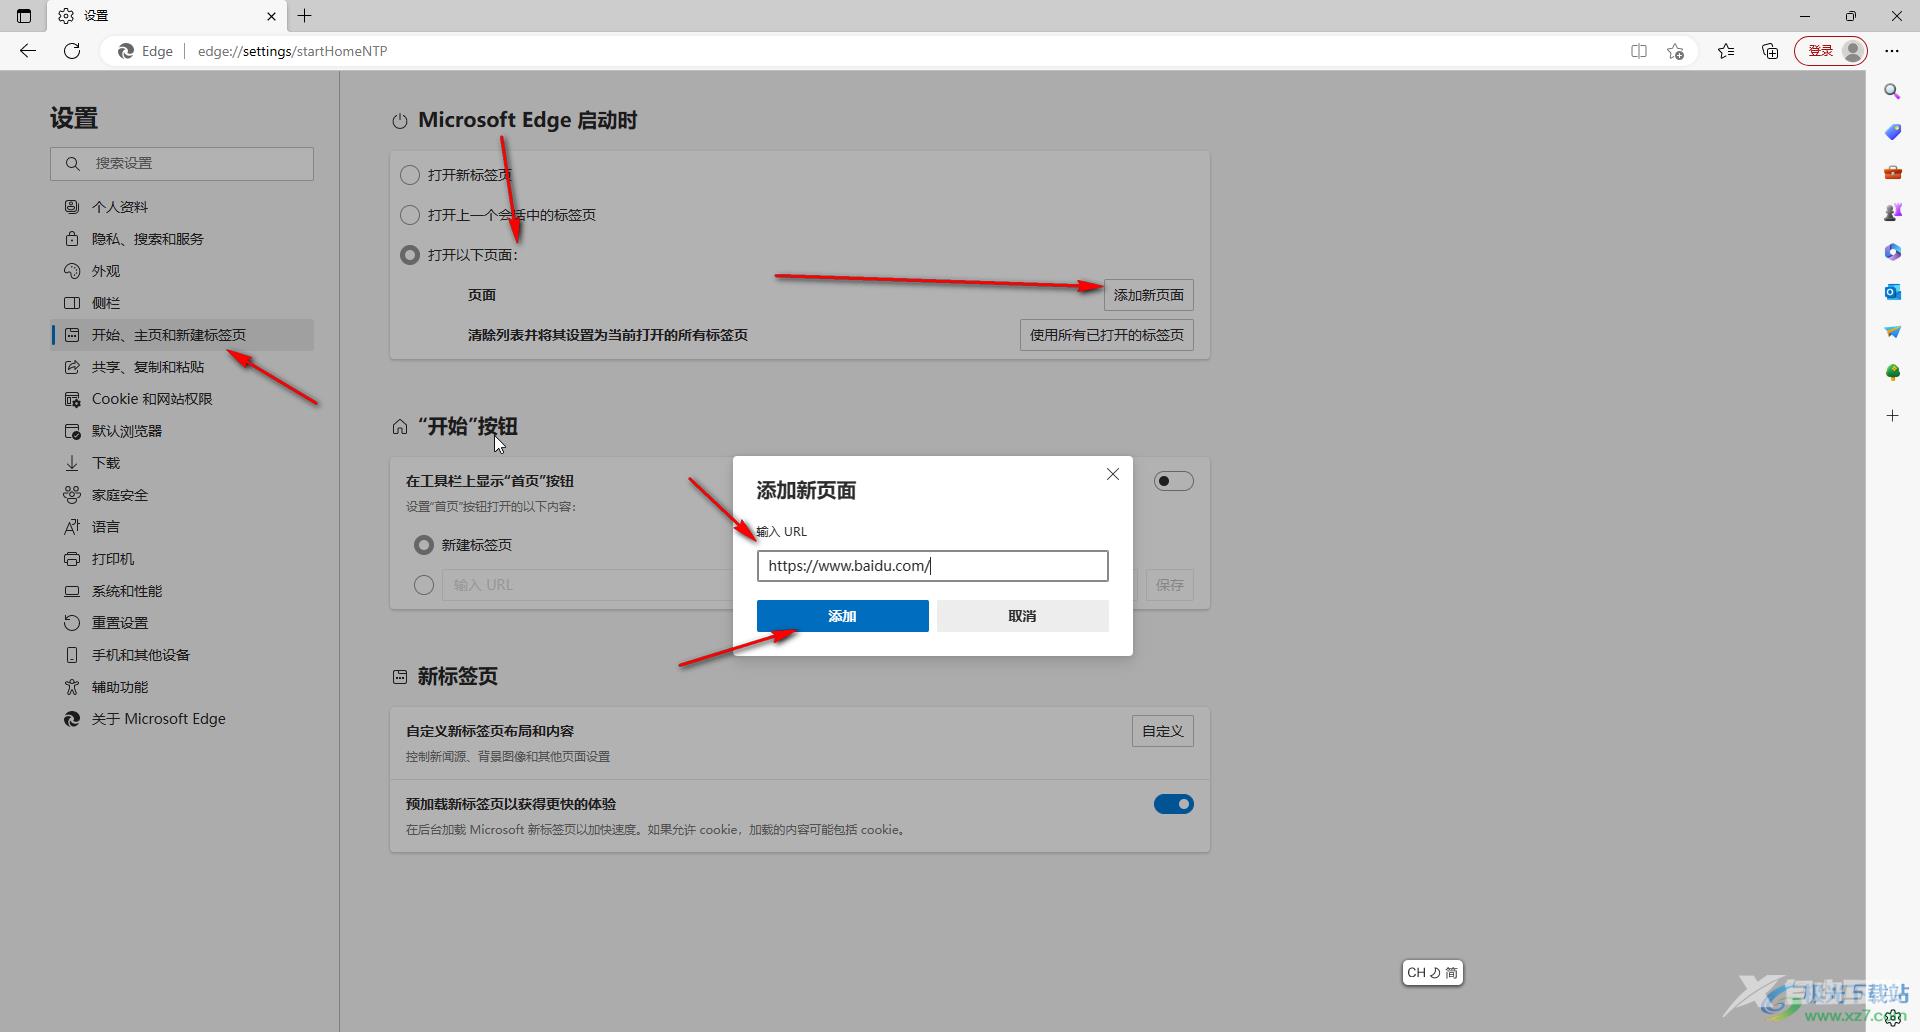Screen dimensions: 1920x1032
Task: Open the 家庭安全 settings section
Action: [x=182, y=495]
